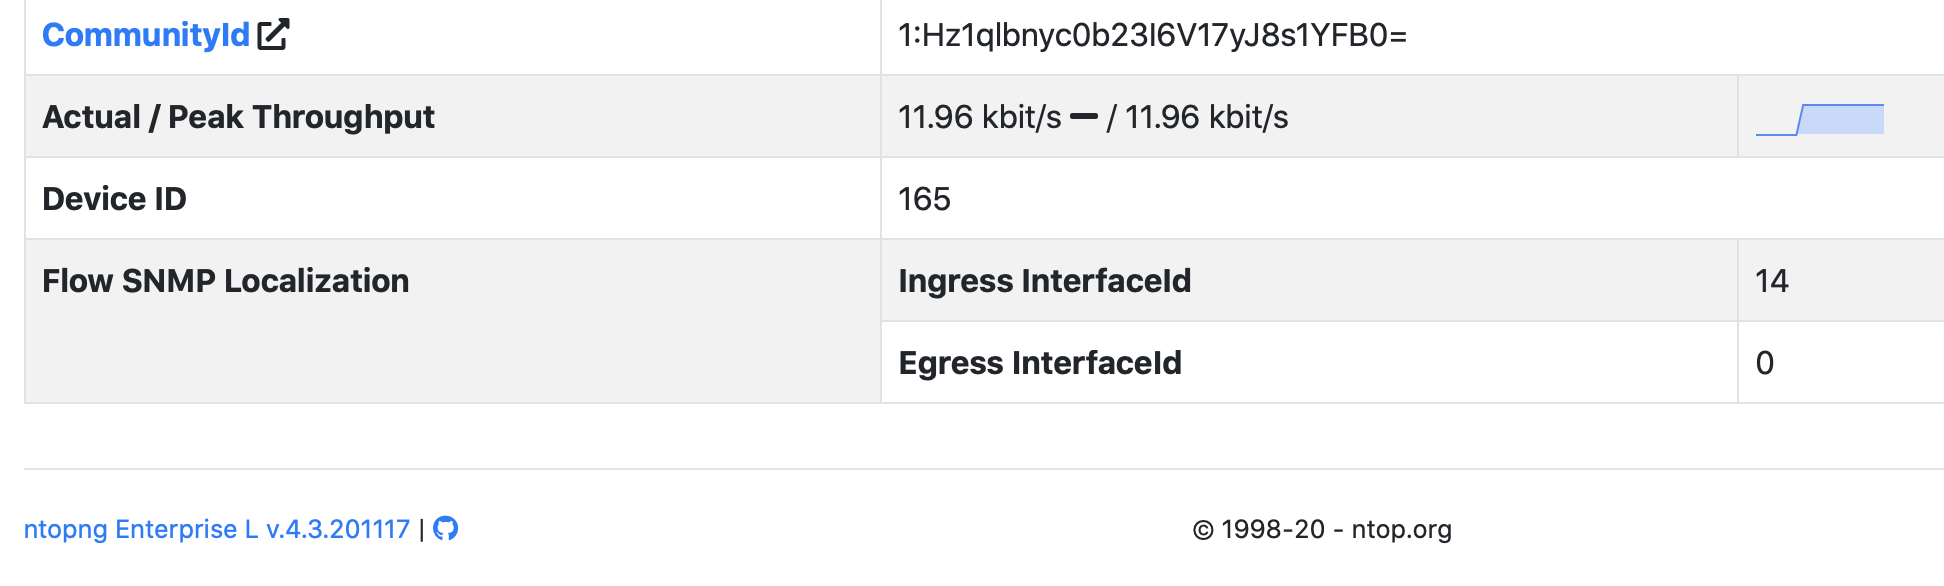The height and width of the screenshot is (586, 1944).
Task: Click the Device ID row label
Action: pyautogui.click(x=115, y=199)
